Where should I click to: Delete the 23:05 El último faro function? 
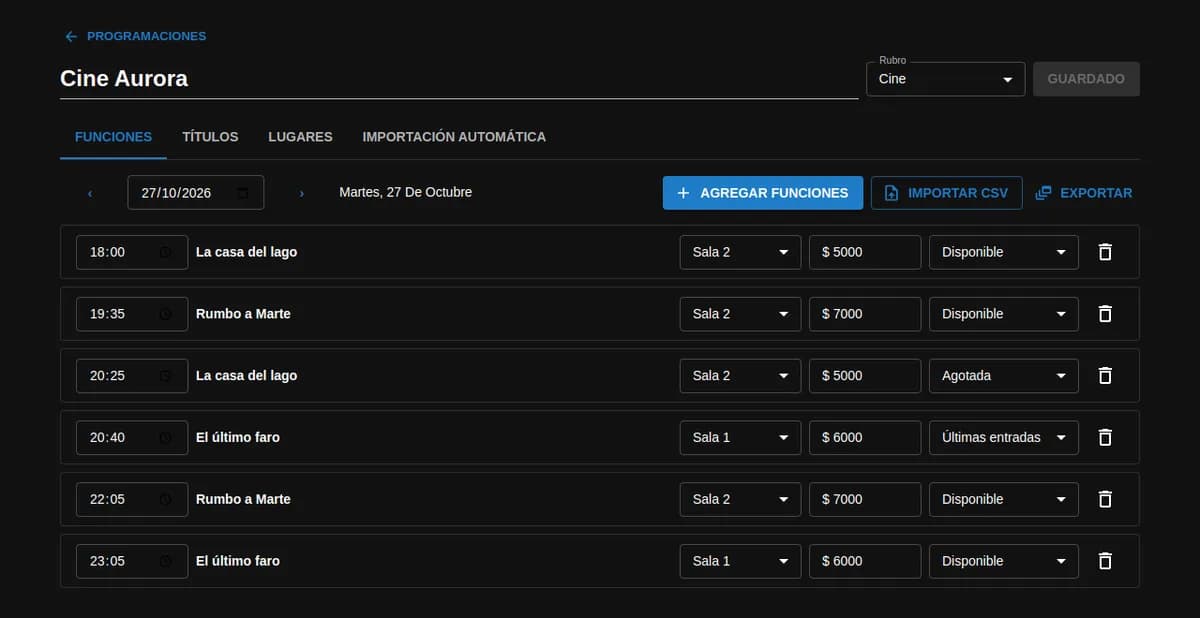(1105, 561)
